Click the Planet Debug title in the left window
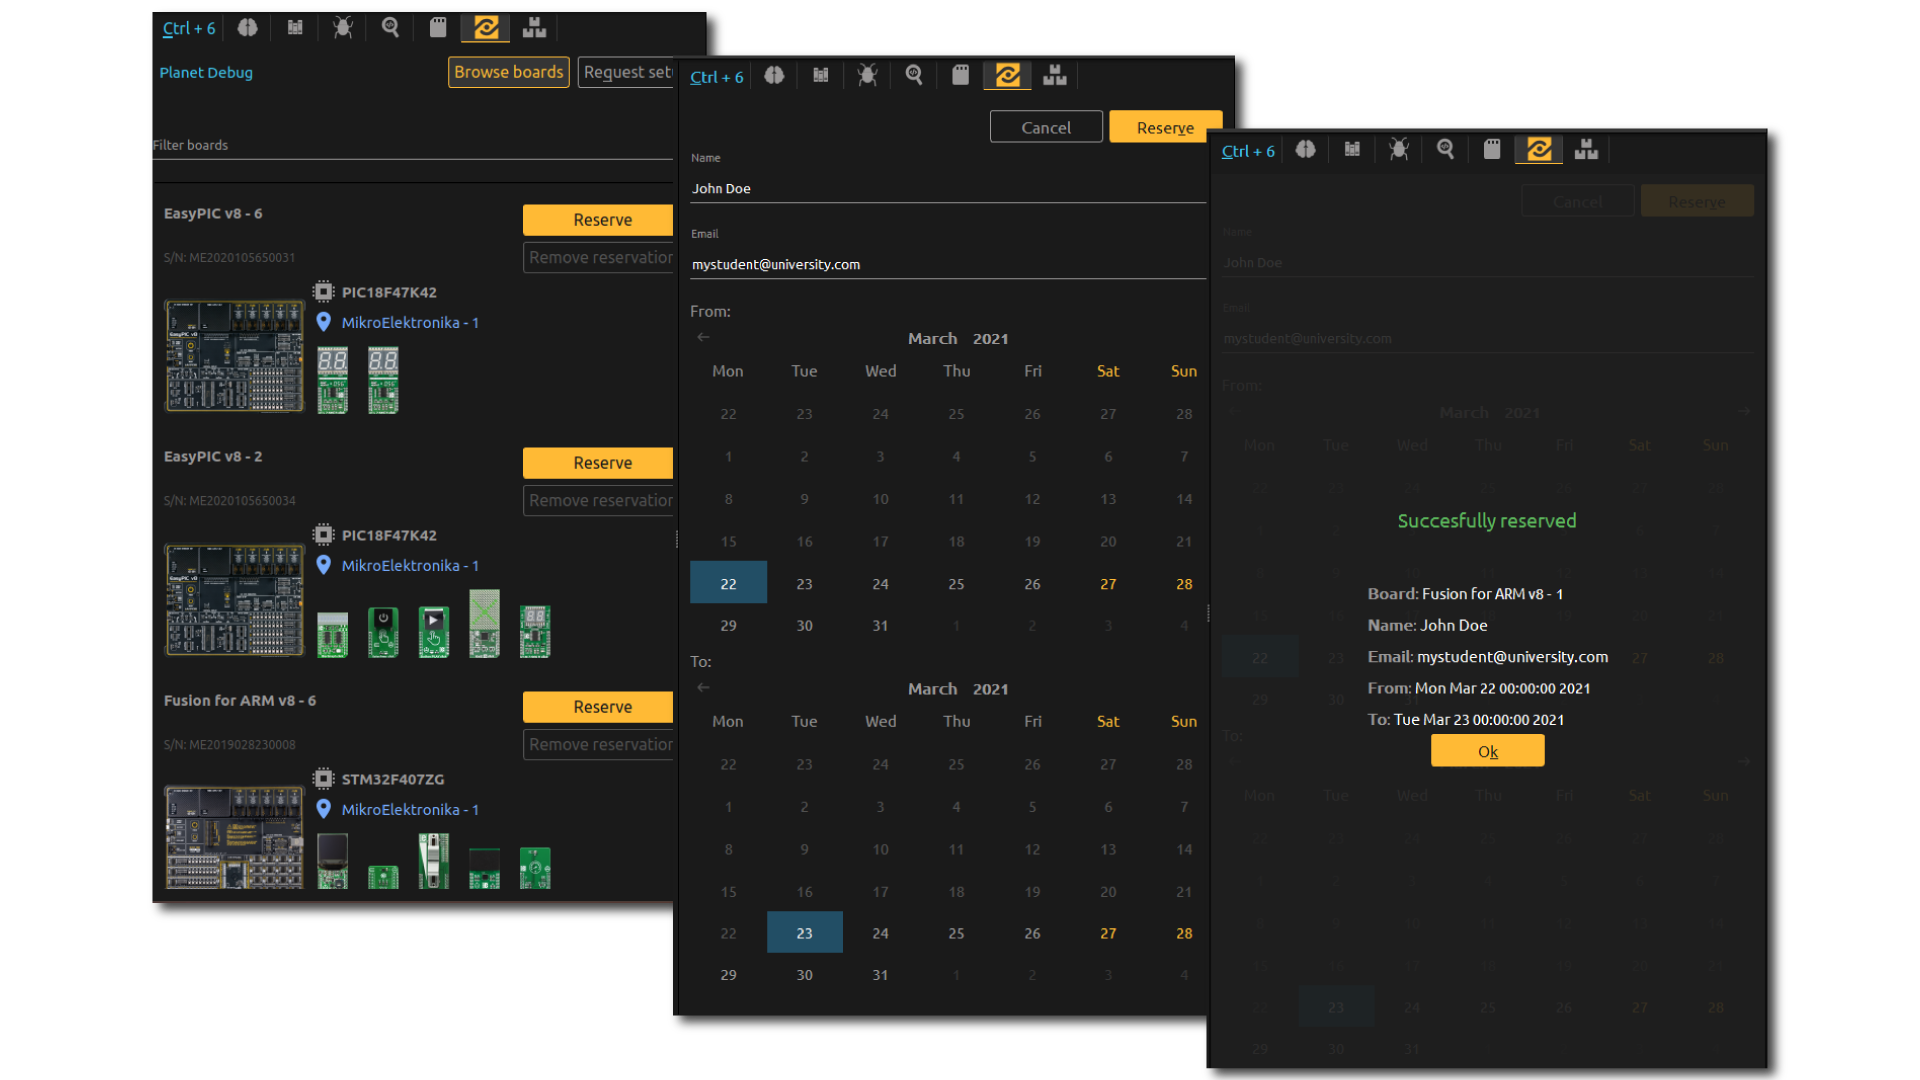1920x1080 pixels. click(x=206, y=72)
